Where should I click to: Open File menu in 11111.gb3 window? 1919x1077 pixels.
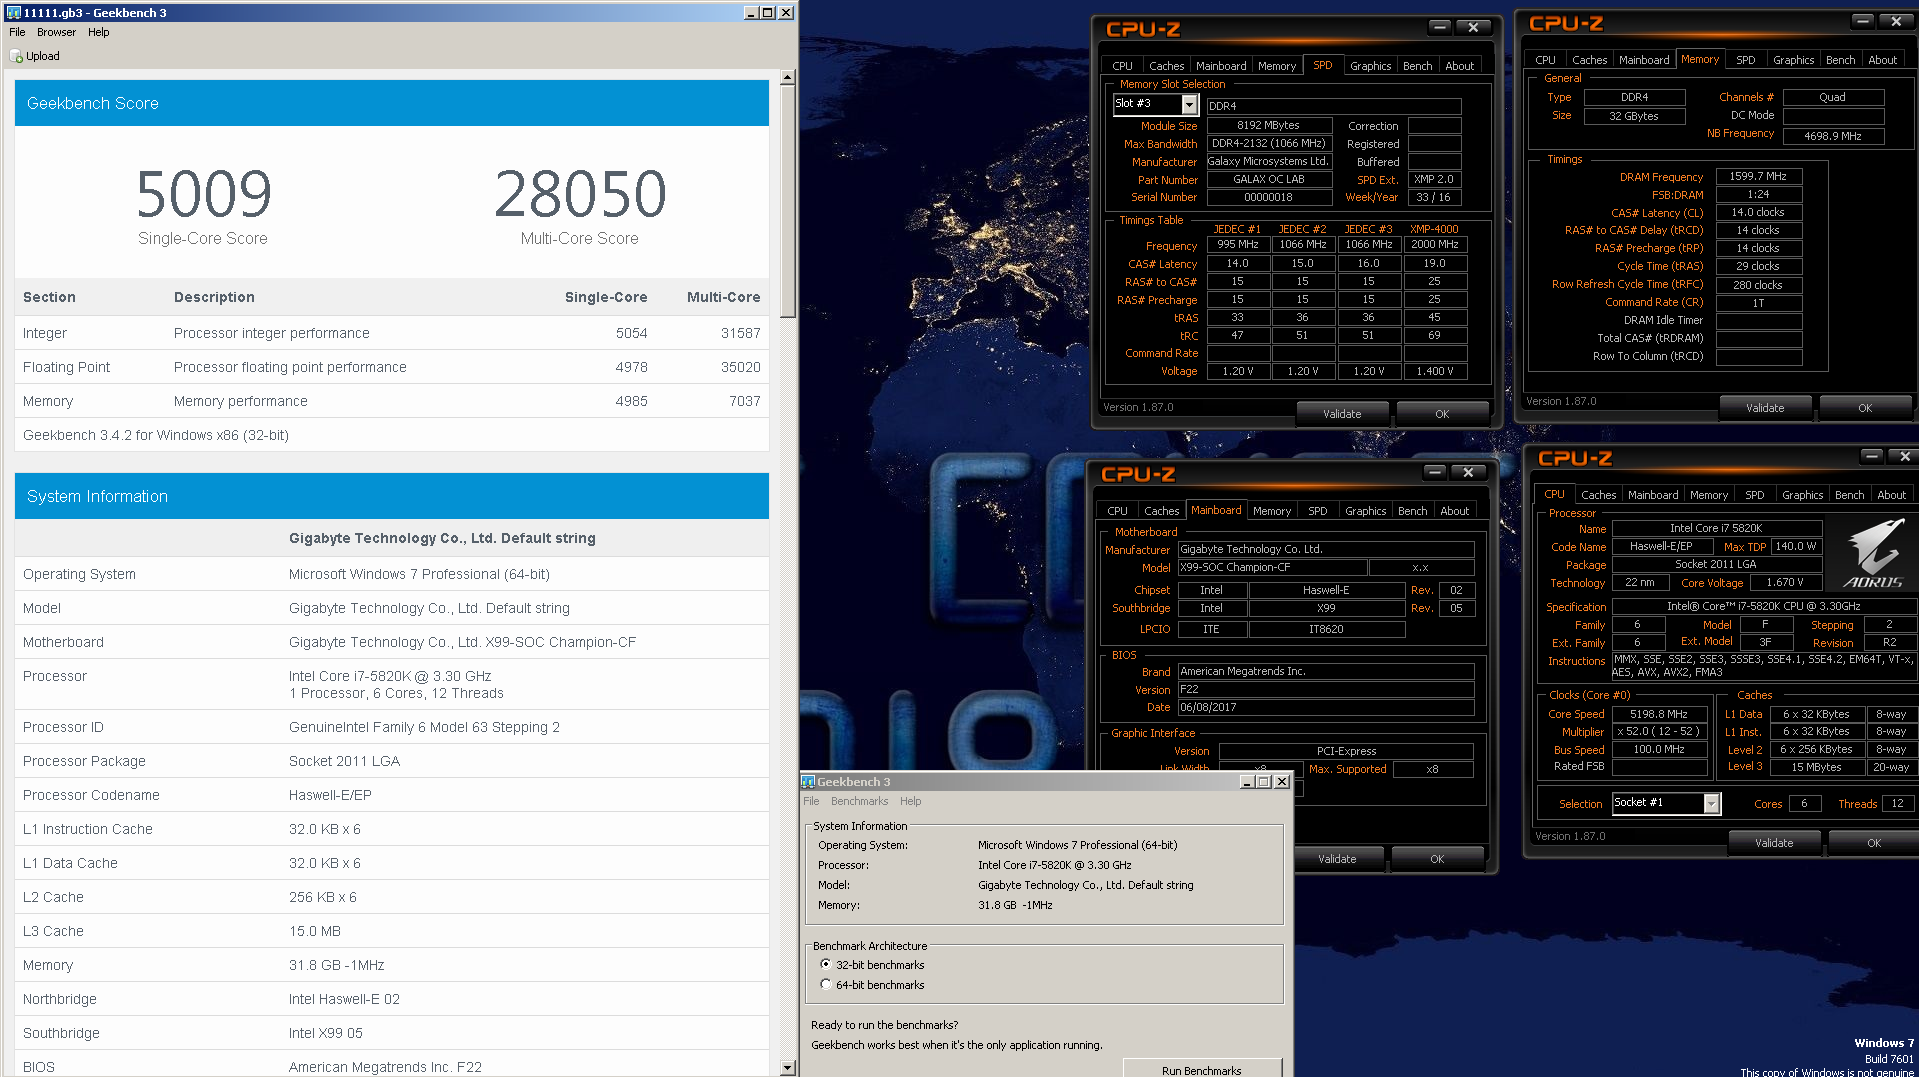(x=17, y=32)
